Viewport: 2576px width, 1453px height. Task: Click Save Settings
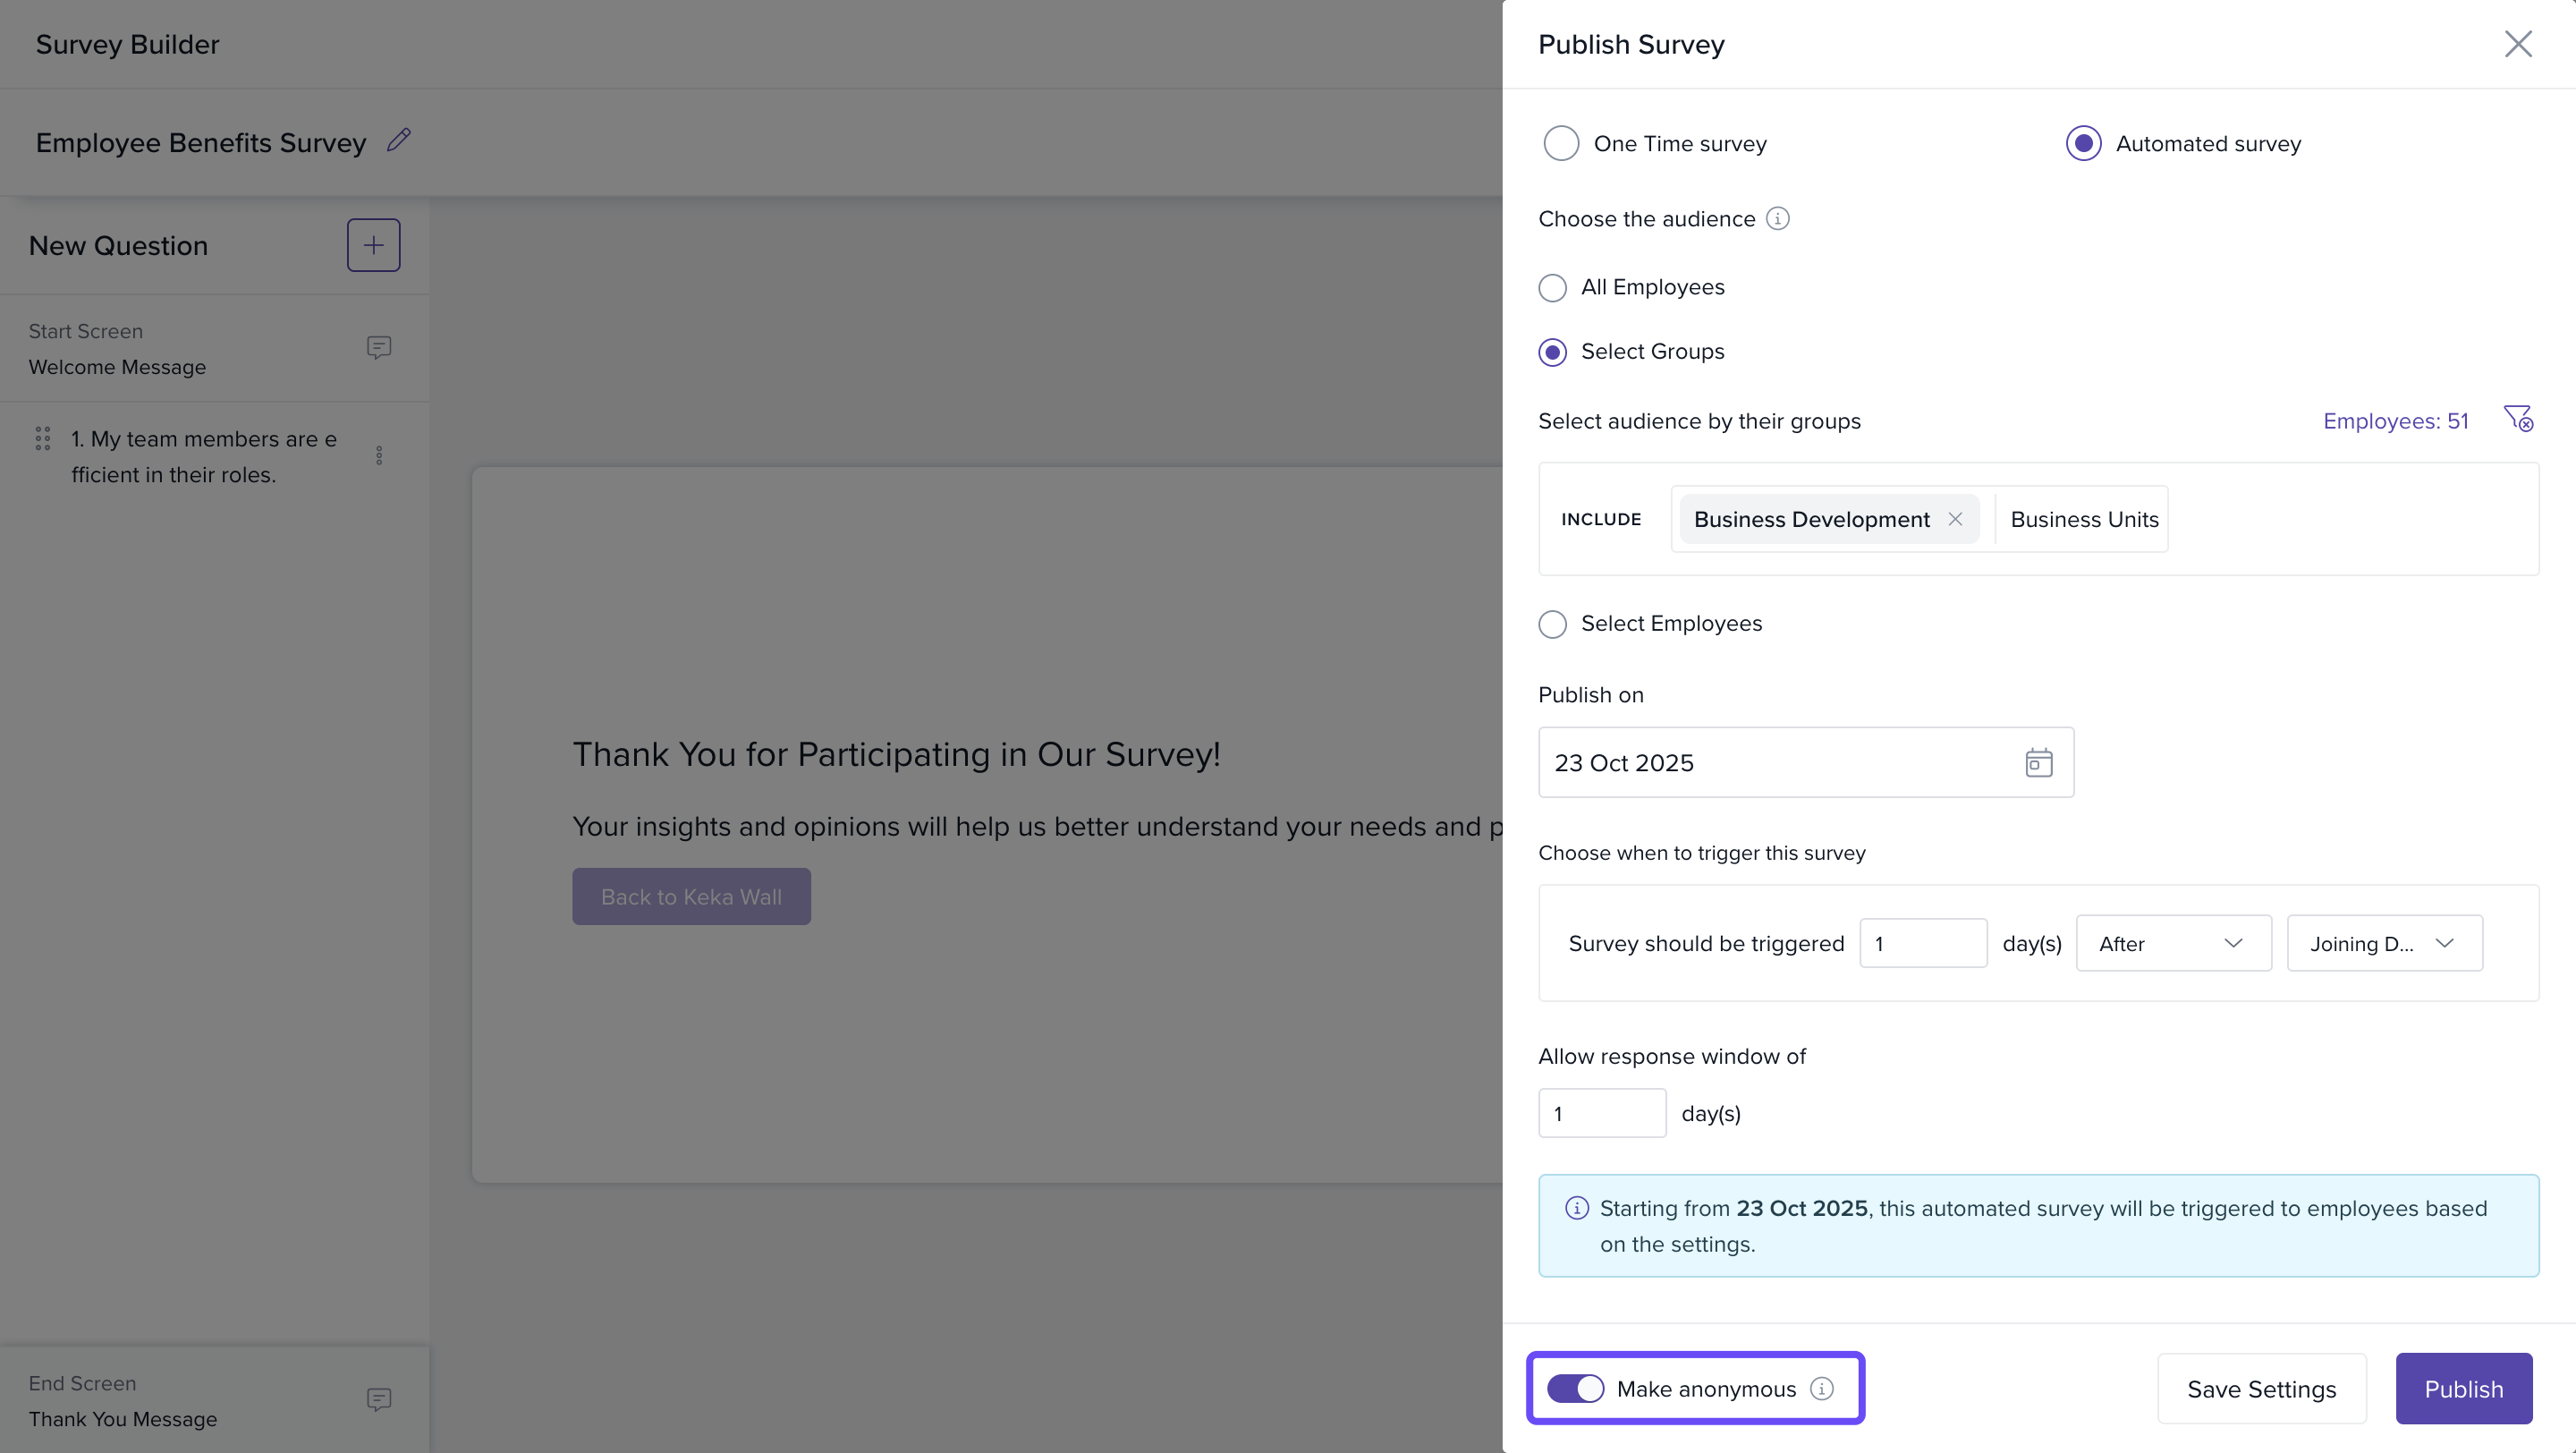tap(2261, 1389)
